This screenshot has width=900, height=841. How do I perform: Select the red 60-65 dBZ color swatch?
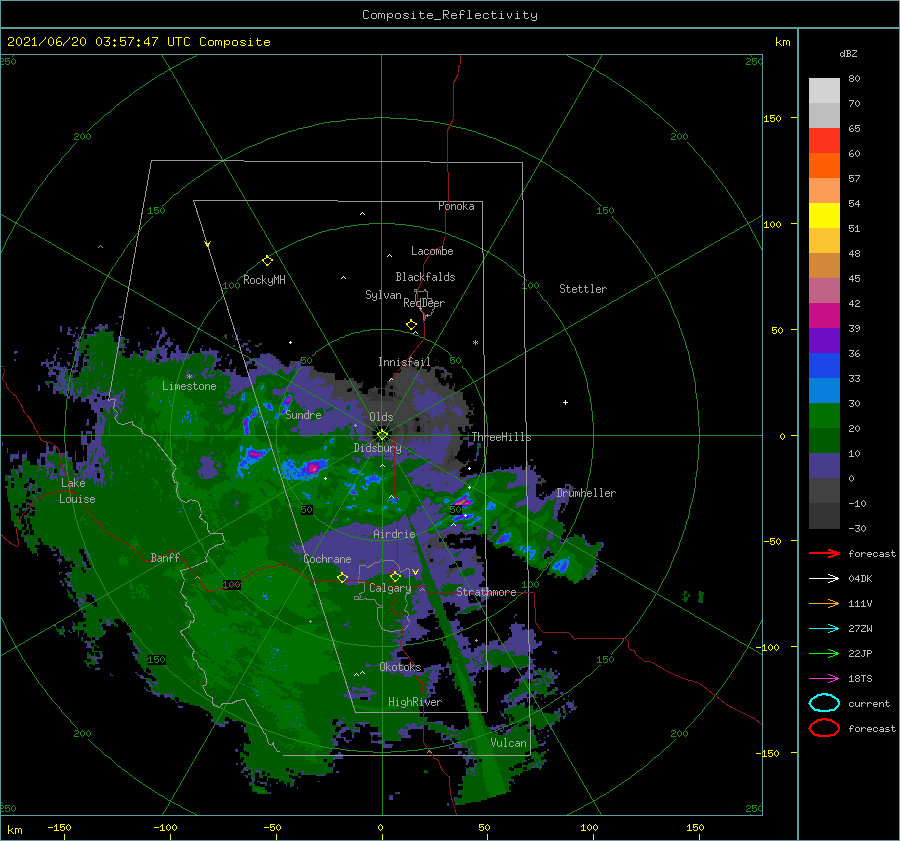click(824, 141)
